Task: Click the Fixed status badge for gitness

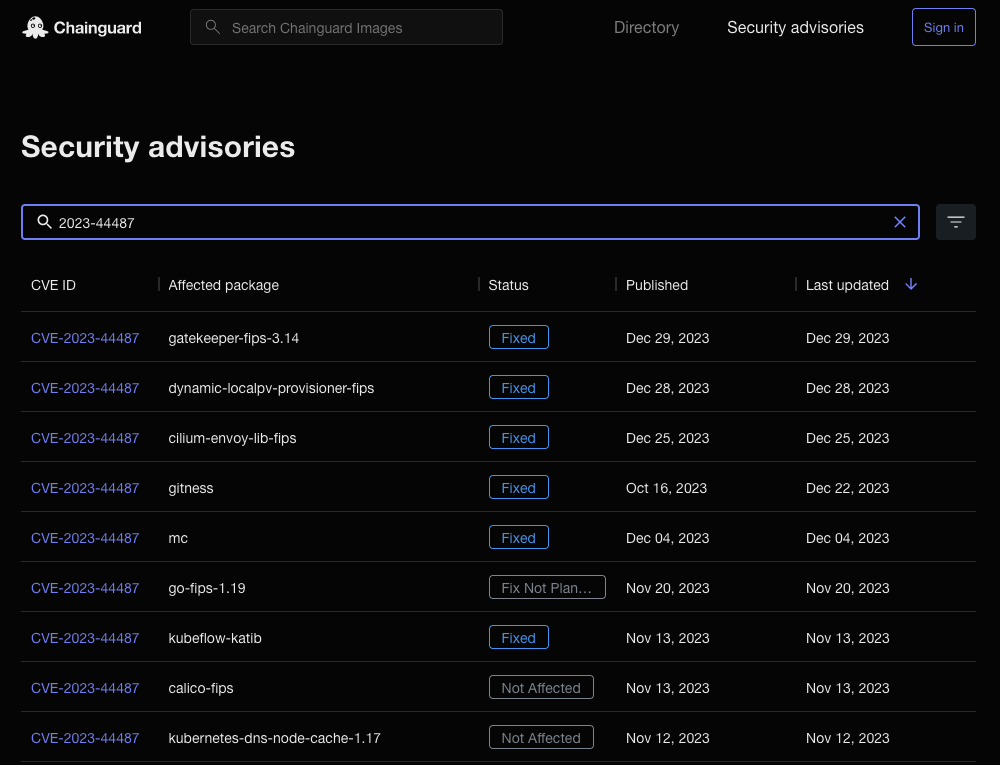Action: point(518,487)
